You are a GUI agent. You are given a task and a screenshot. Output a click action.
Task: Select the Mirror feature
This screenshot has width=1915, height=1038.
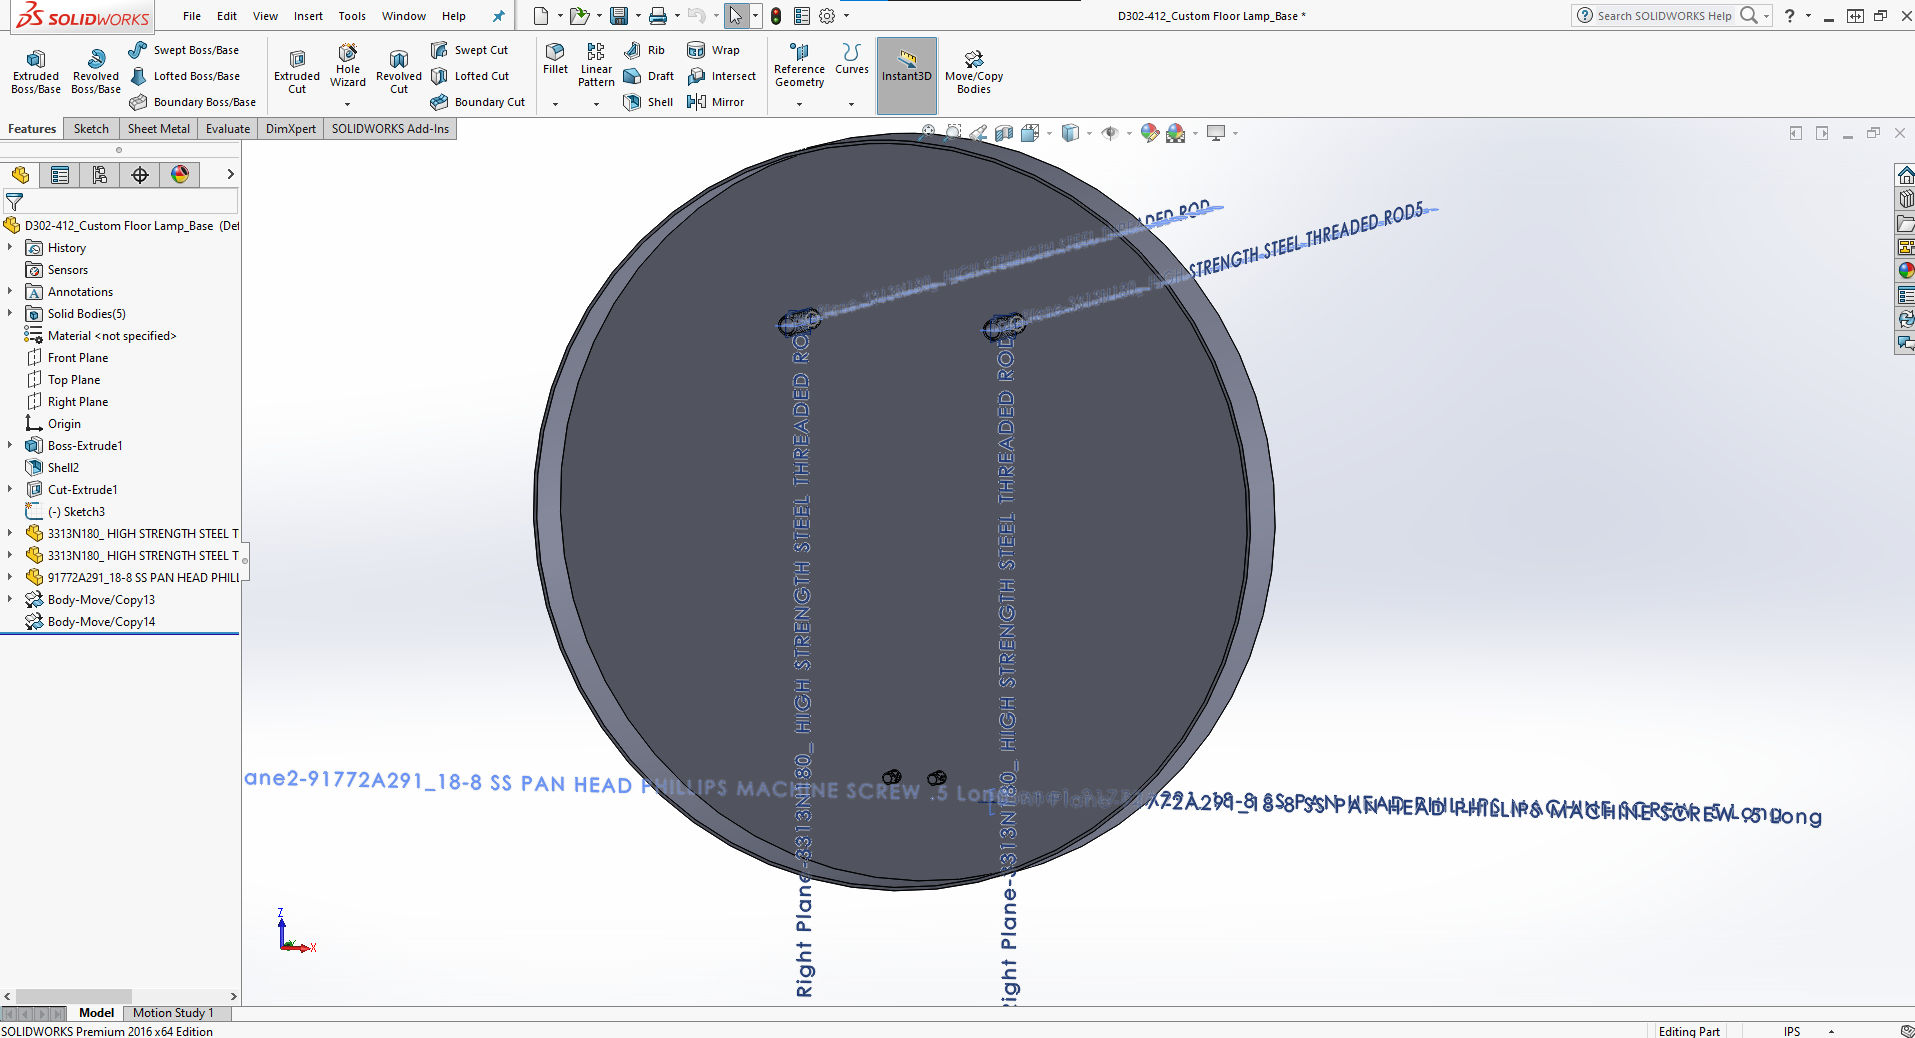pos(716,102)
